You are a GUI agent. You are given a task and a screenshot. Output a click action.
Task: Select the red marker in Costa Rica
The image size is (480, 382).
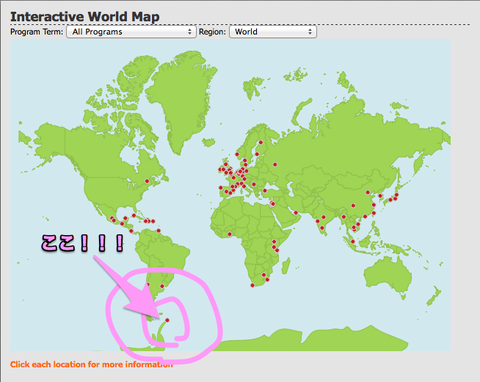pos(131,231)
